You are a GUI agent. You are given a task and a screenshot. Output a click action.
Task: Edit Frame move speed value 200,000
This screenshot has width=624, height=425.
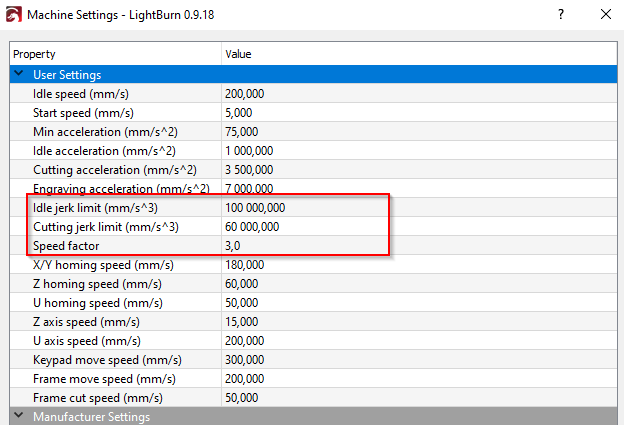click(x=244, y=379)
